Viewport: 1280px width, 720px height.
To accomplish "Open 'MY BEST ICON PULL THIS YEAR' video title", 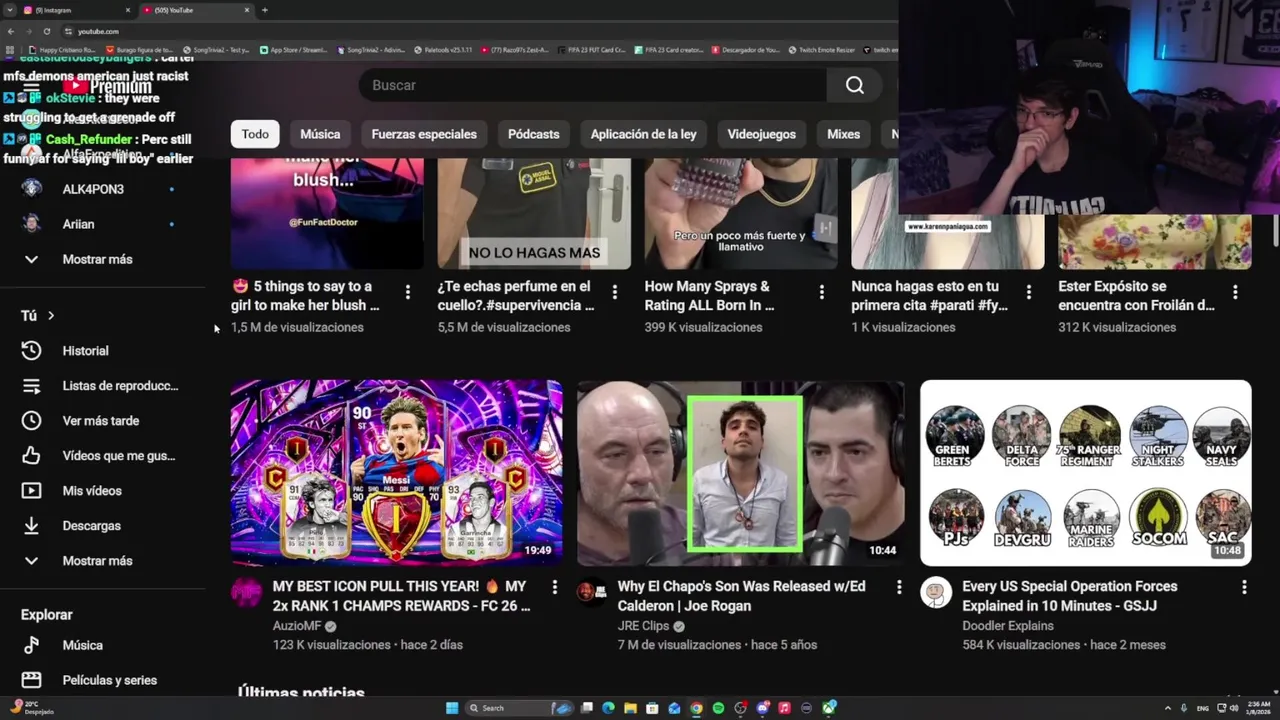I will pyautogui.click(x=401, y=596).
